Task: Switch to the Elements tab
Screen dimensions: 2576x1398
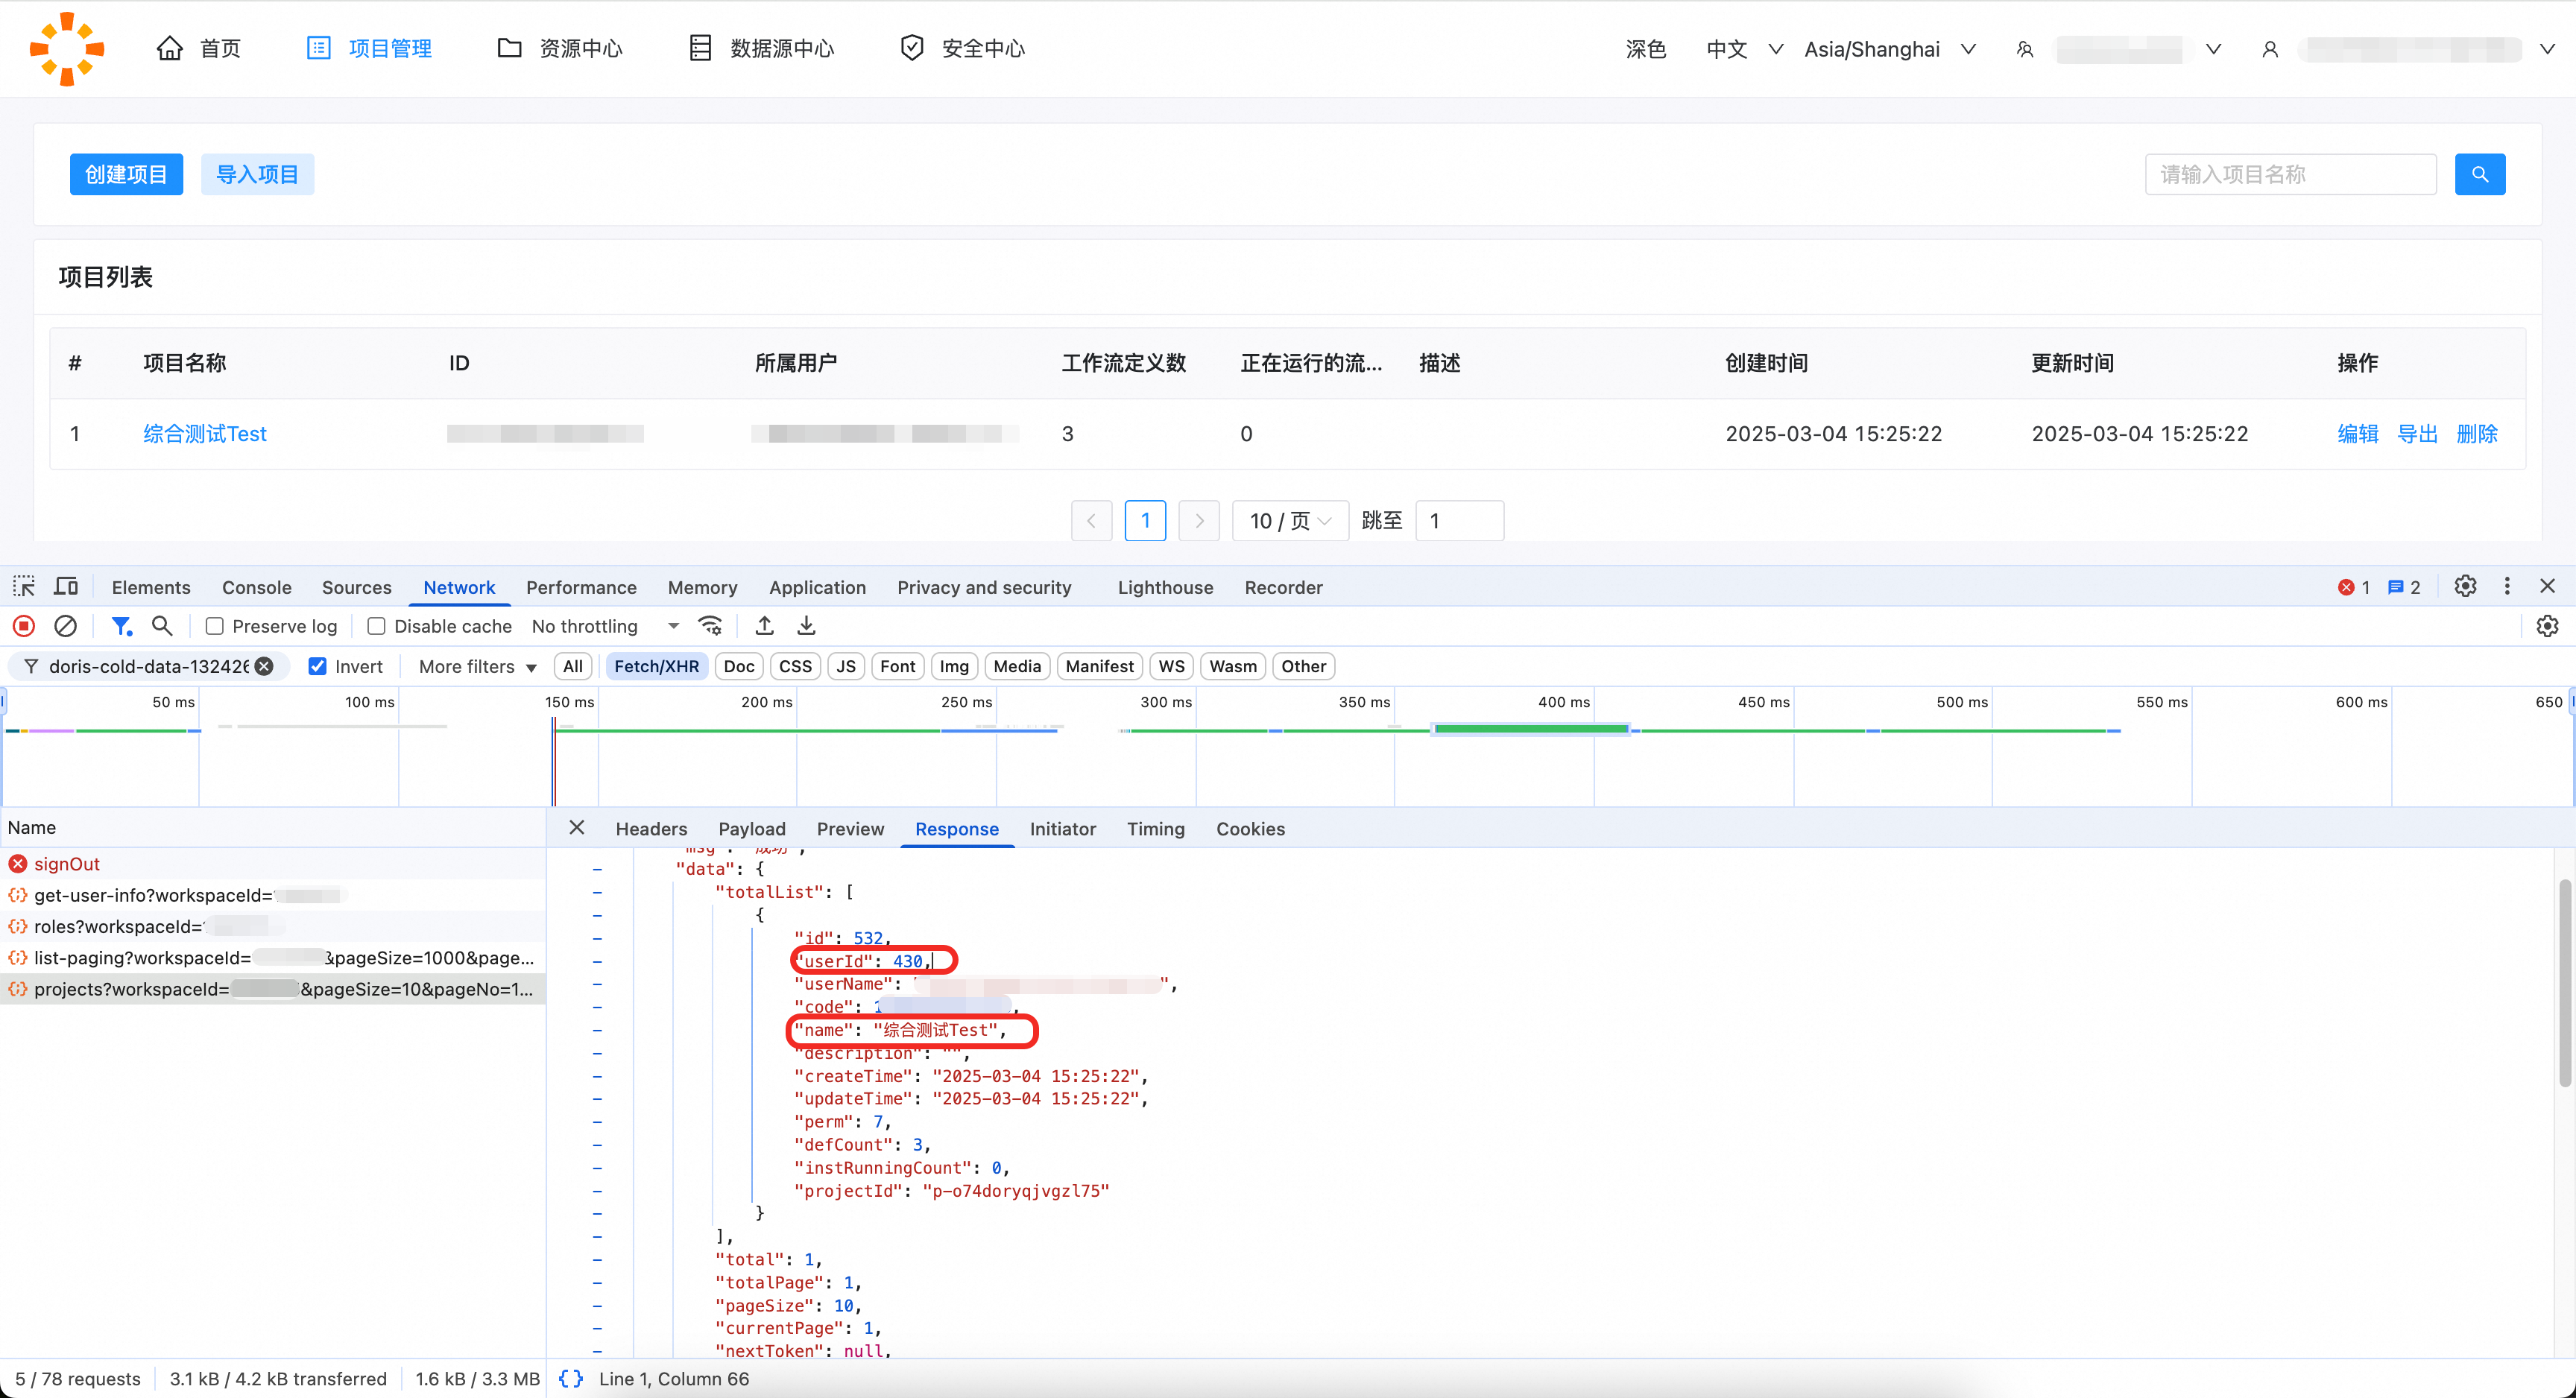Action: 151,587
